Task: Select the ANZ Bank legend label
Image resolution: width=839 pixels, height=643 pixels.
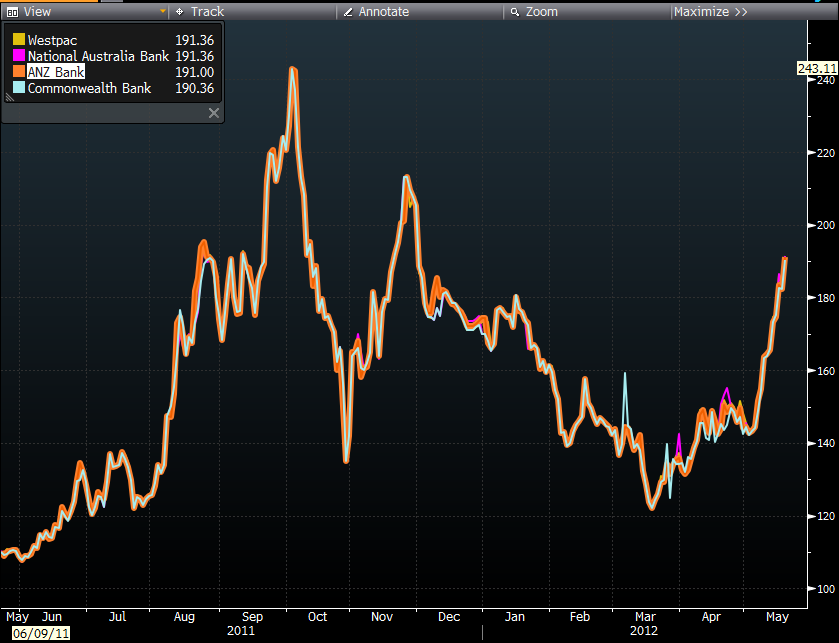Action: [x=56, y=72]
